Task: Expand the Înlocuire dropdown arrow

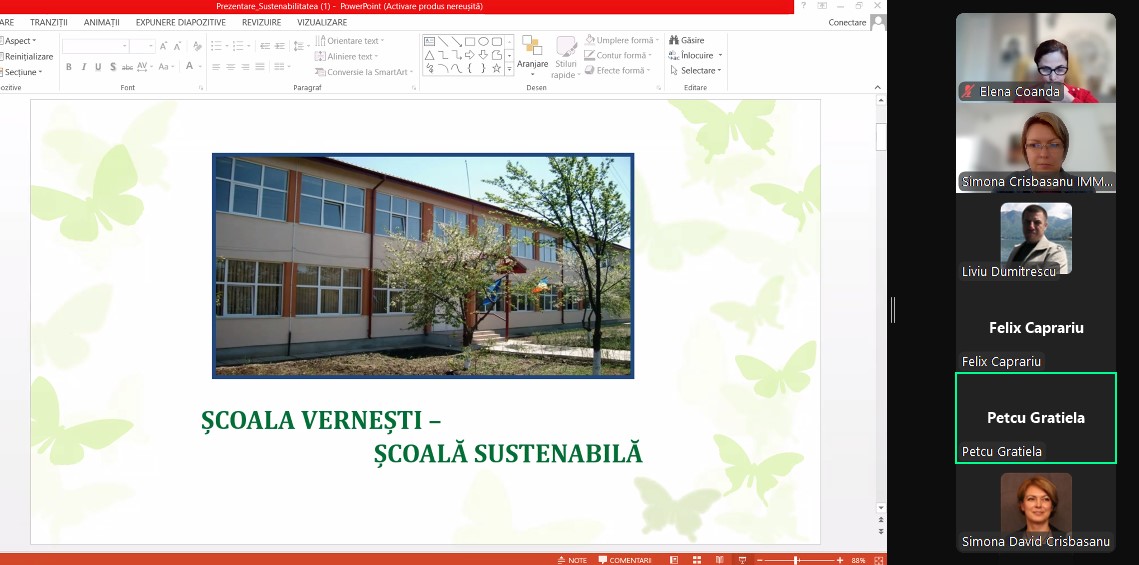Action: [x=720, y=56]
